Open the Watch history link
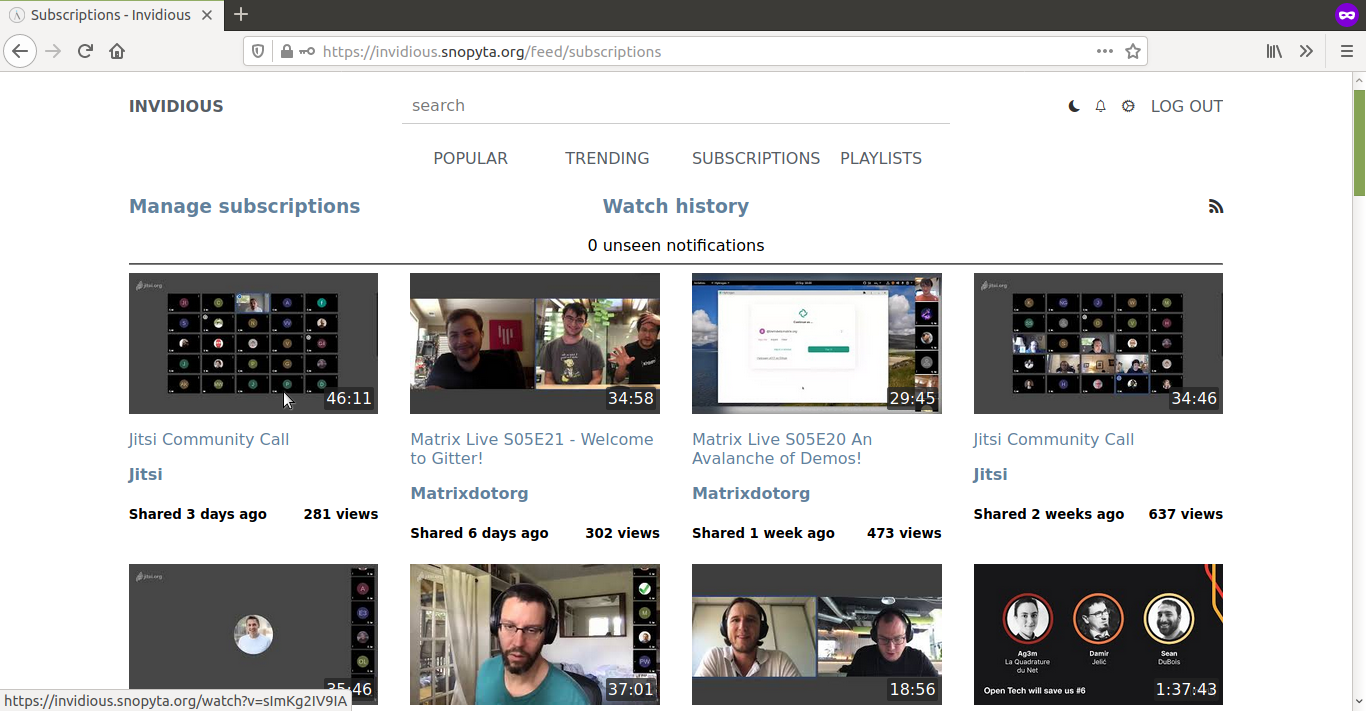 (x=675, y=206)
